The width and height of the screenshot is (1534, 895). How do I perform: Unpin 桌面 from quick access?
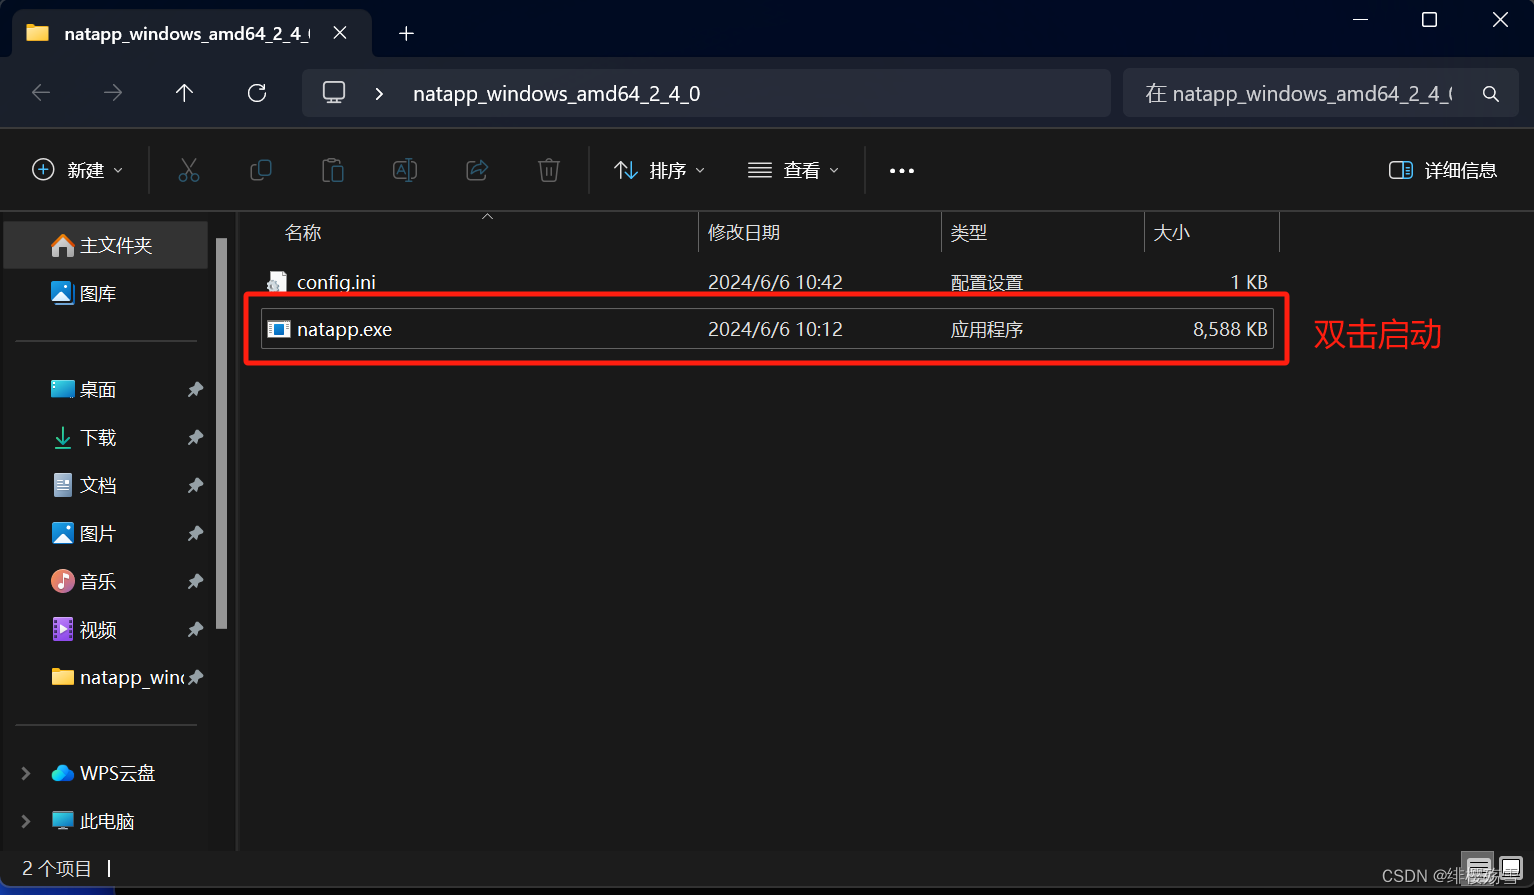pos(195,389)
